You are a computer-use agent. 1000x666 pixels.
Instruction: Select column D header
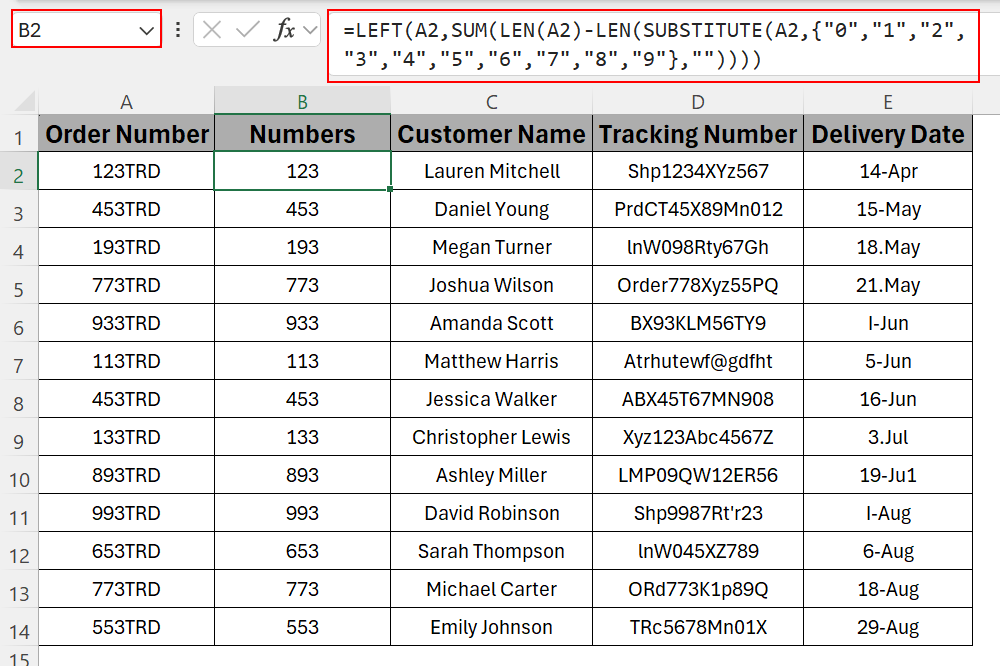[x=697, y=101]
